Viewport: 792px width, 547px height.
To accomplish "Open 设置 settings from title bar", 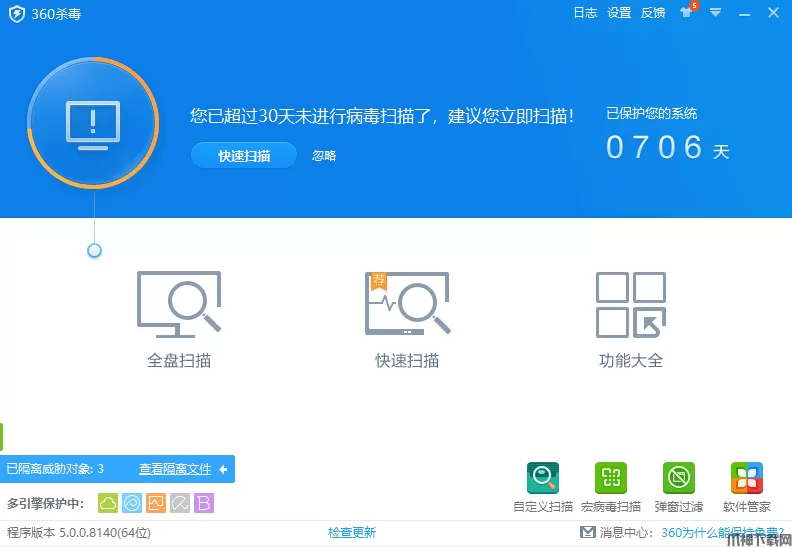I will click(x=619, y=13).
